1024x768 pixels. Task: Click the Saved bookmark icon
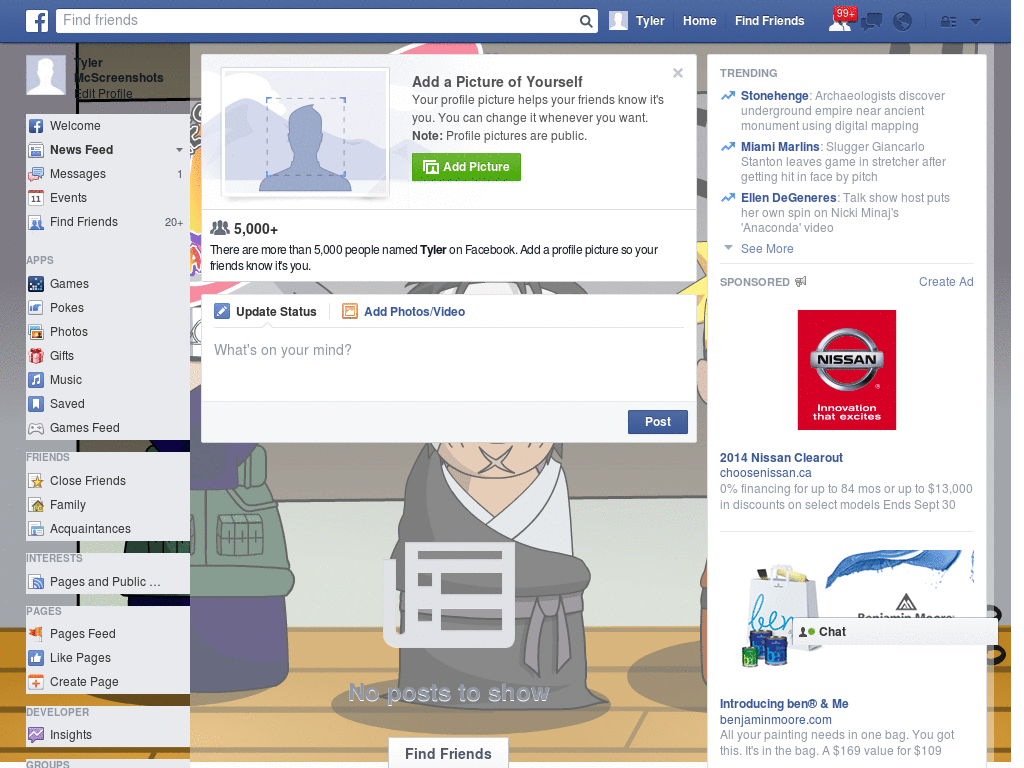click(36, 404)
